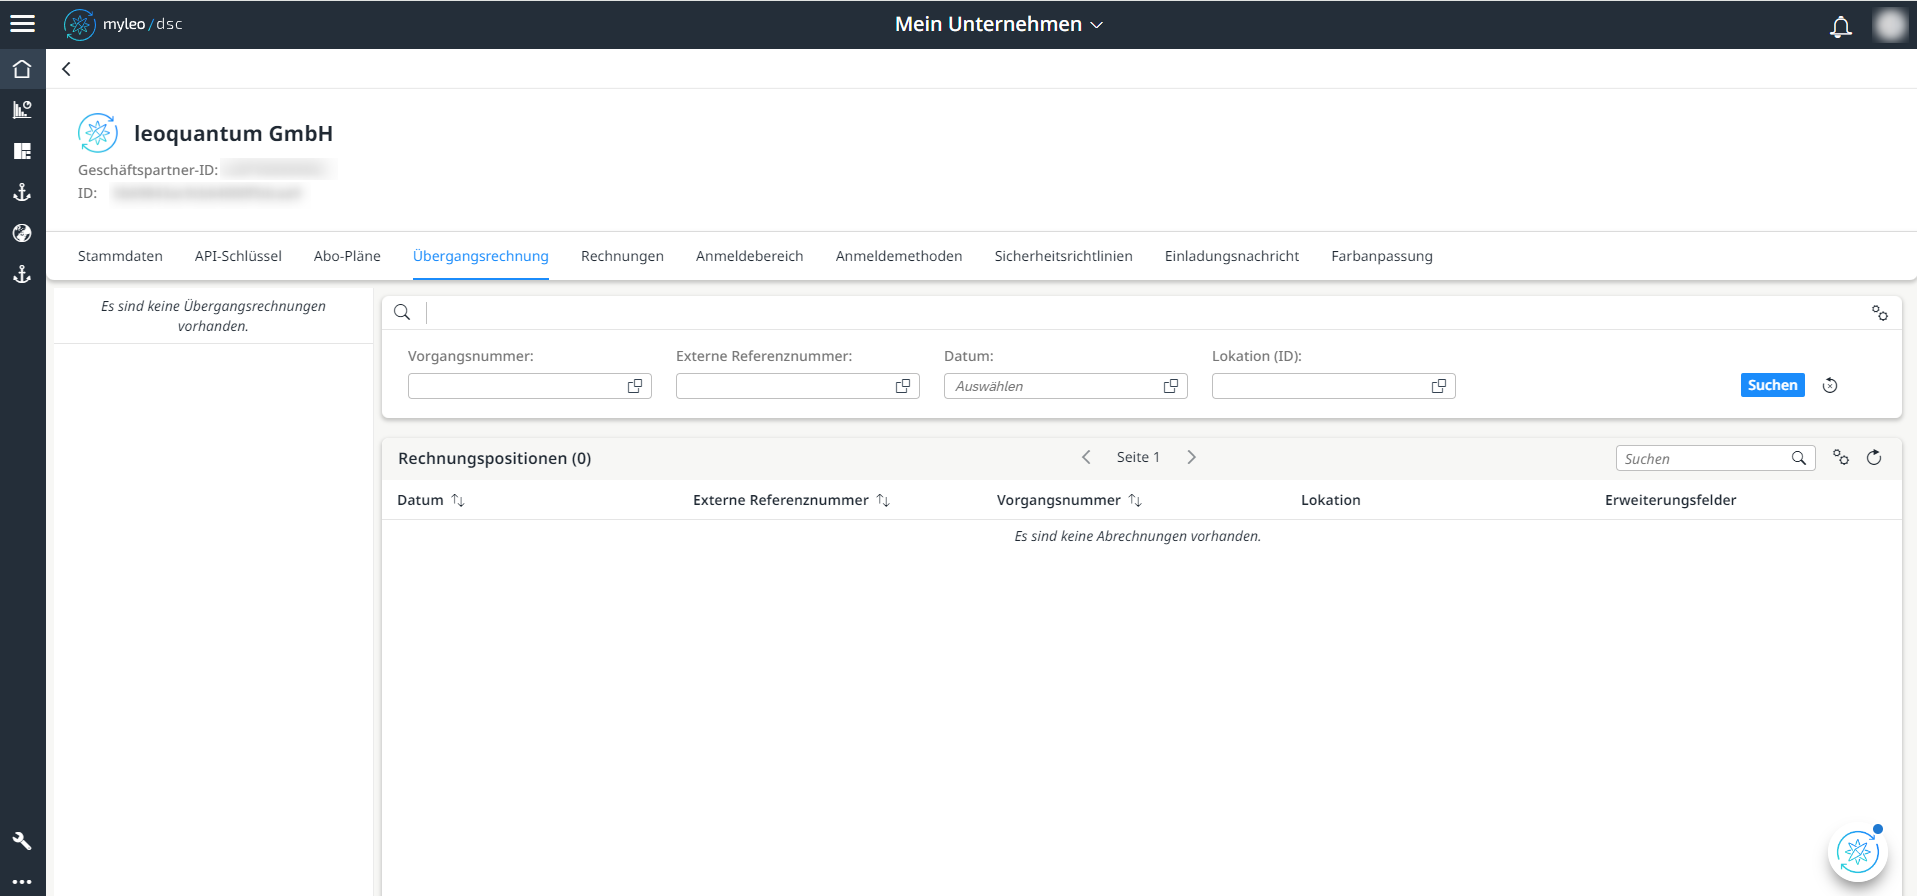Switch to the Abo-Pläne tab
1917x896 pixels.
coord(347,256)
